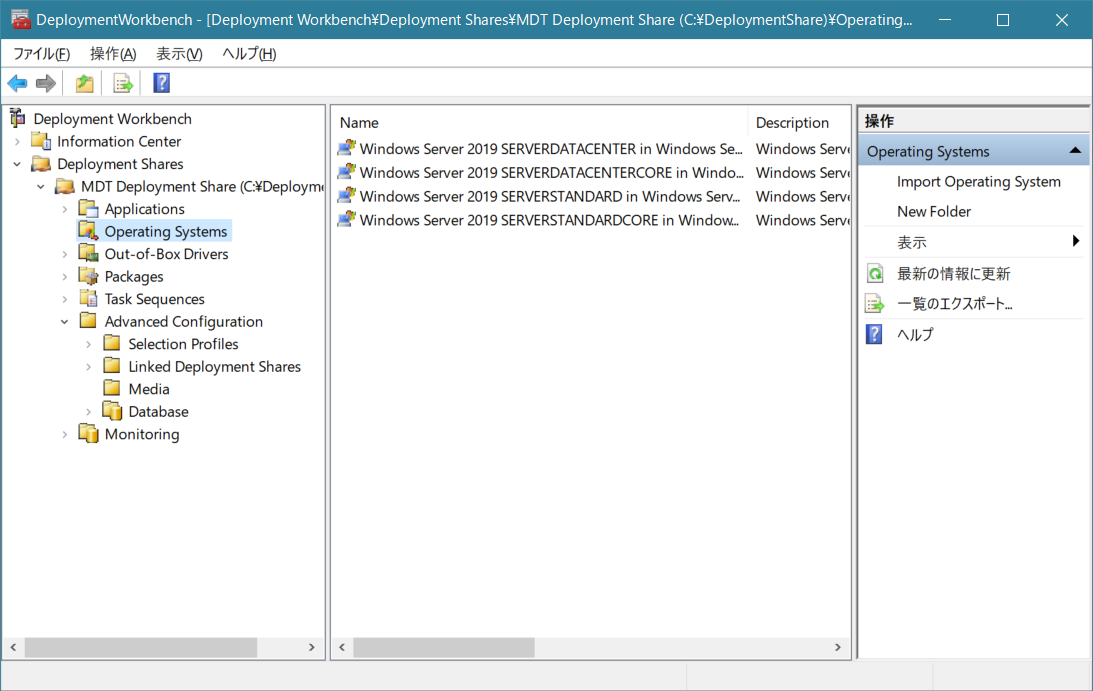Open the ヘルプ(H) menu
This screenshot has height=691, width=1093.
[x=249, y=54]
